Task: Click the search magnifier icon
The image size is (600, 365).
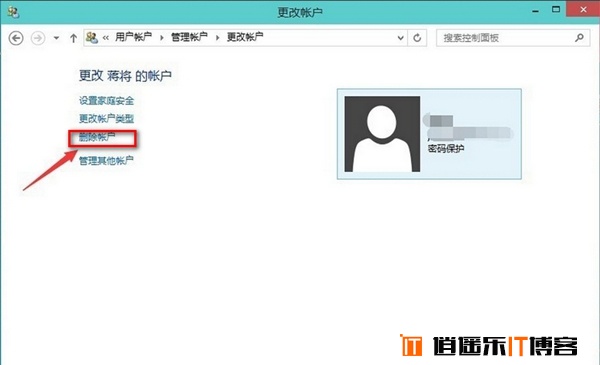Action: [579, 37]
